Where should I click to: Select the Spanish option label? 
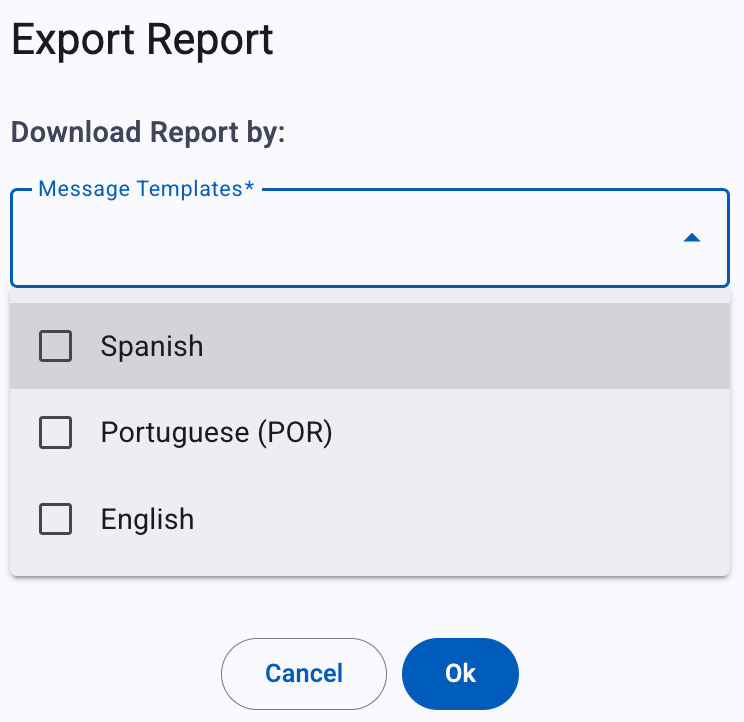click(152, 346)
